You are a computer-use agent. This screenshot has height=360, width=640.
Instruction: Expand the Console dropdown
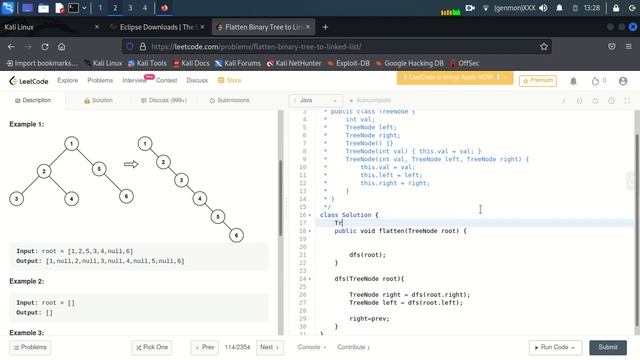[x=312, y=347]
